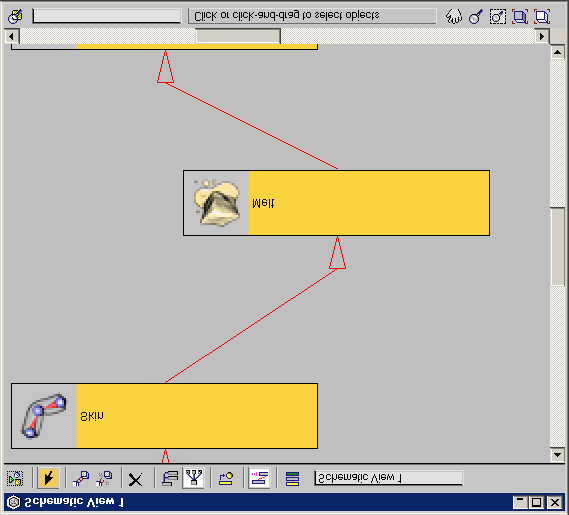Activate the Select arrow tool
569x515 pixels.
click(x=48, y=478)
